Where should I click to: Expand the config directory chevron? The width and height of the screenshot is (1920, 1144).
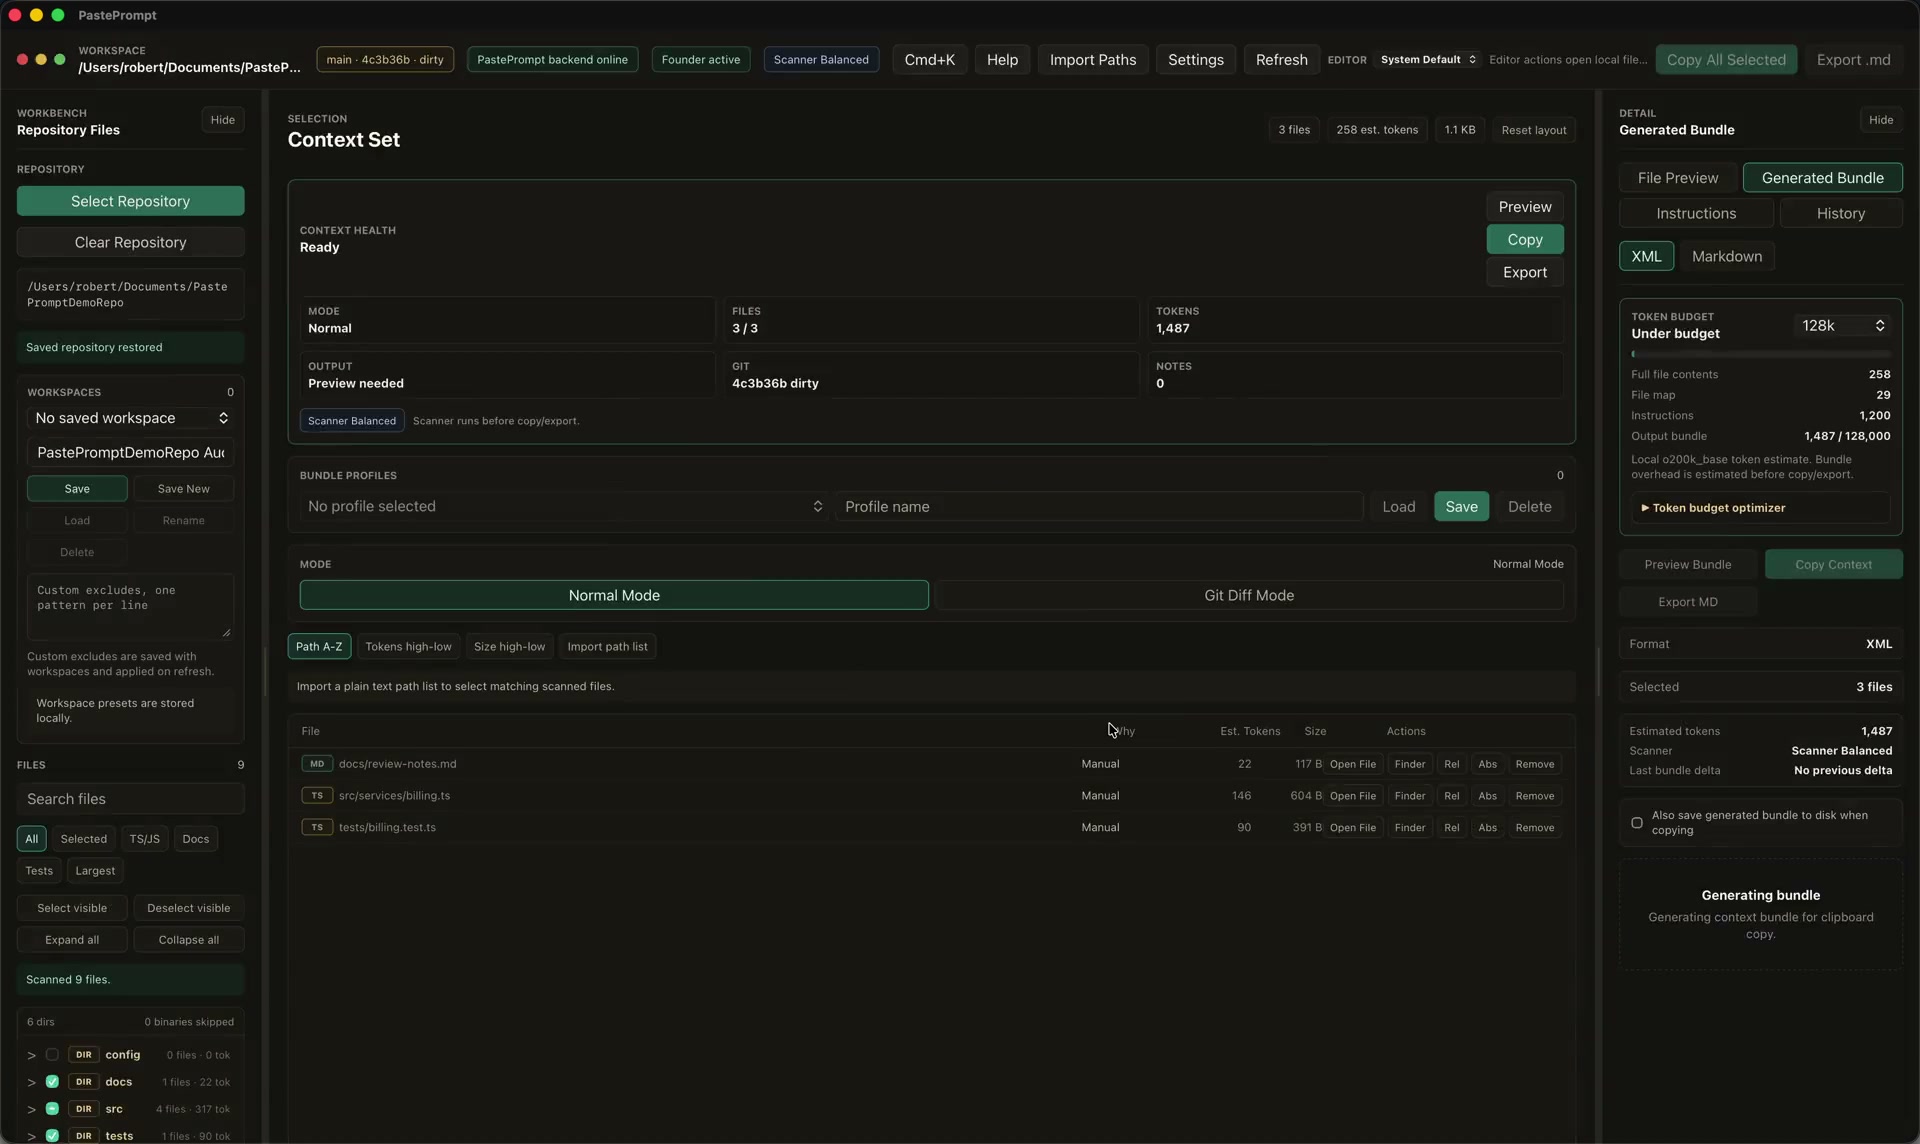(x=31, y=1055)
